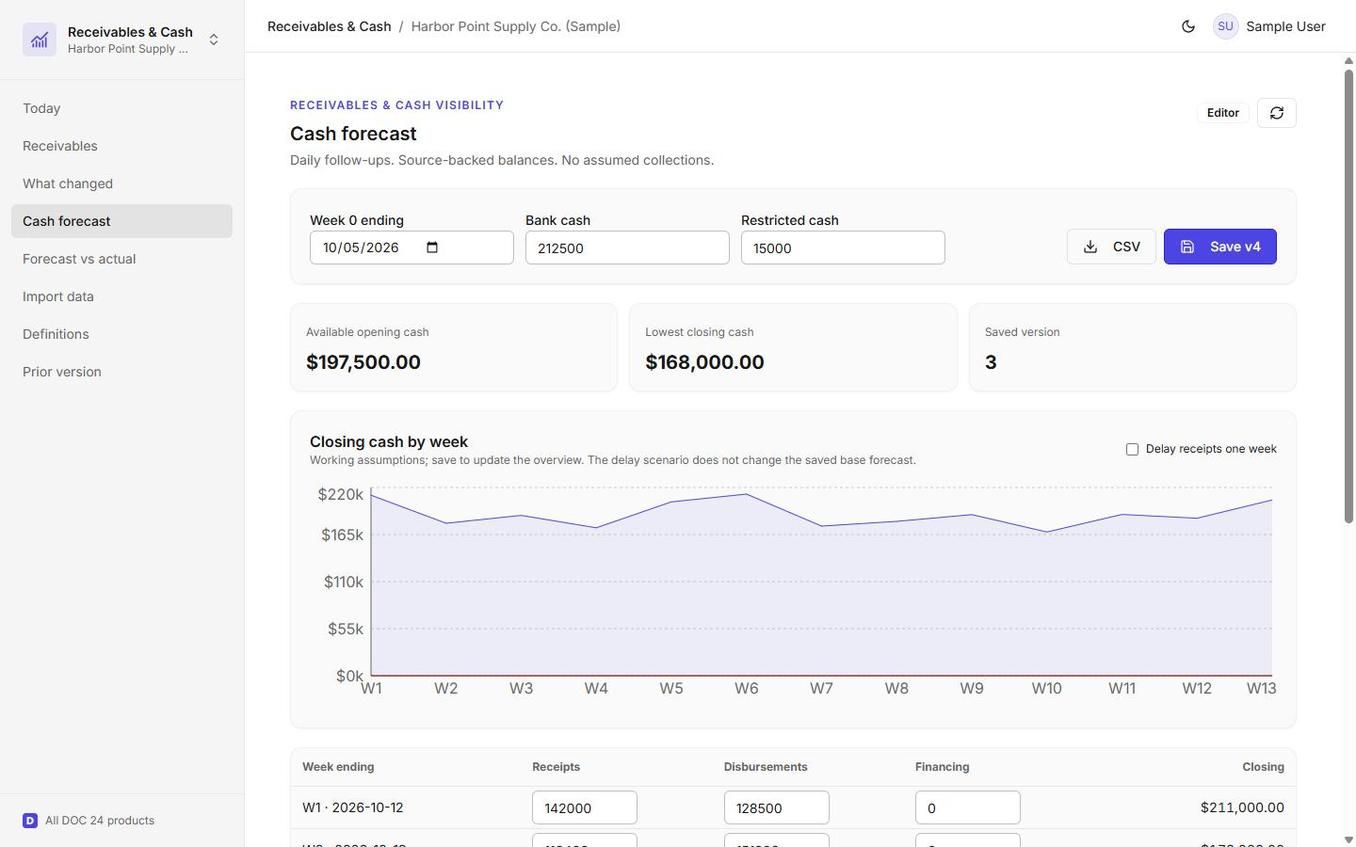Go to Receivables in sidebar
This screenshot has height=847, width=1356.
coord(122,146)
